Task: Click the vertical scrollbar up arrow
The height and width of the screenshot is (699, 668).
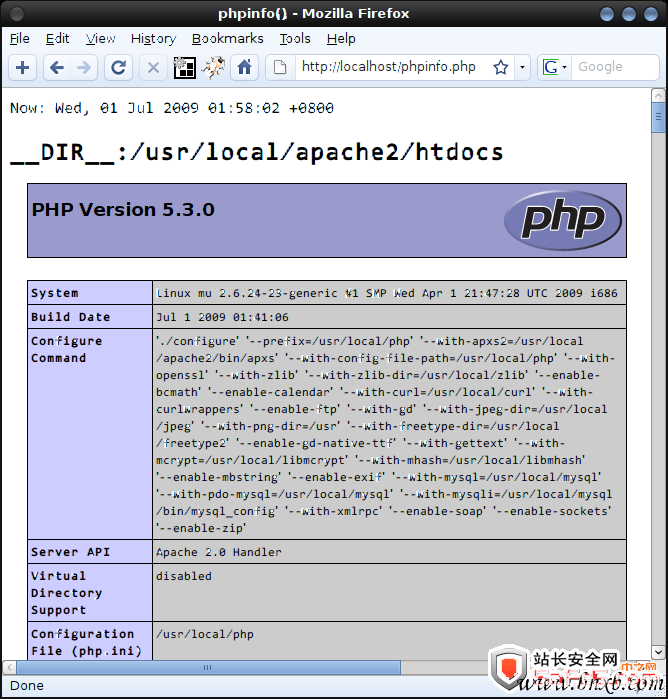Action: pos(658,95)
